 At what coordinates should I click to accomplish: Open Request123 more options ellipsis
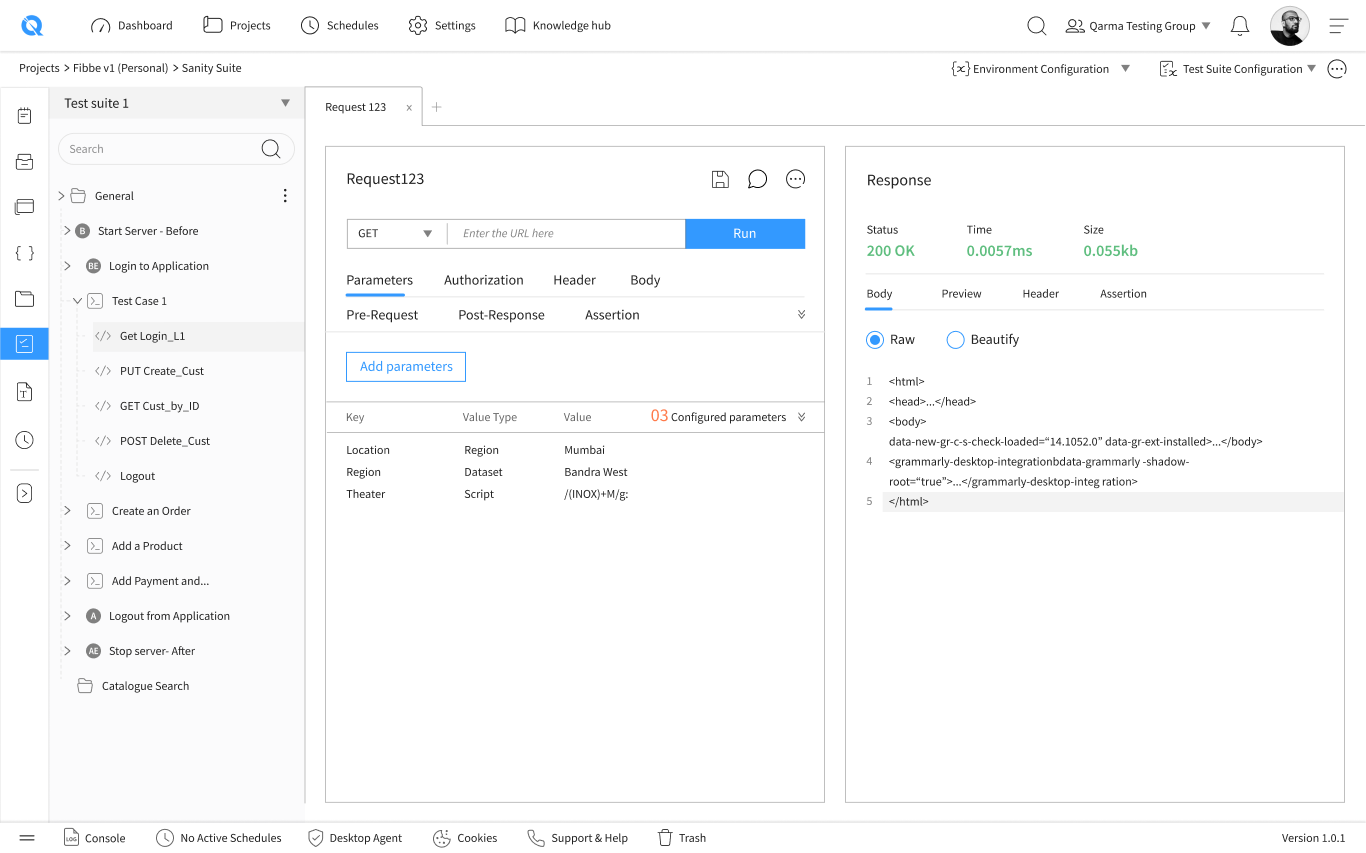[x=795, y=179]
